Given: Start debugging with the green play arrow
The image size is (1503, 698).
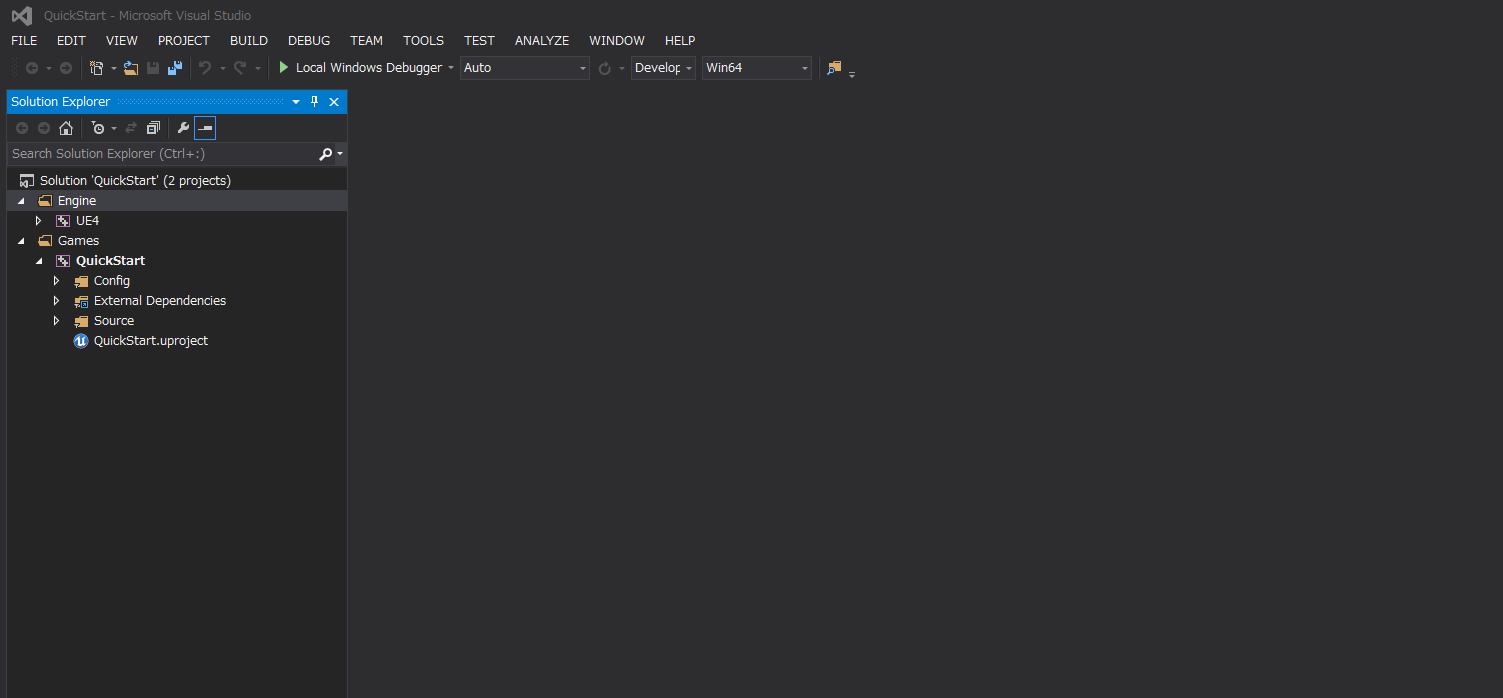Looking at the screenshot, I should coord(284,68).
